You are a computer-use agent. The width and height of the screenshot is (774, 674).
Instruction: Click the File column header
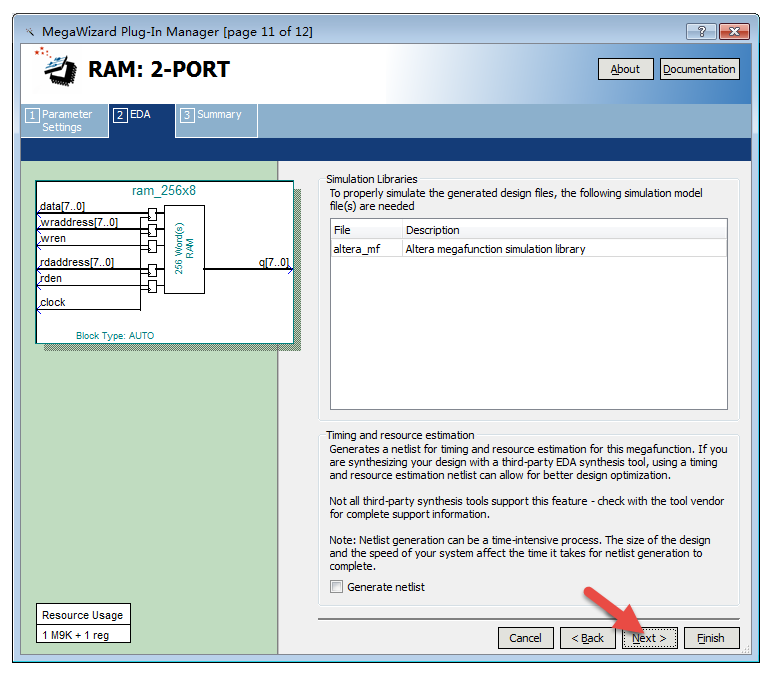(366, 230)
